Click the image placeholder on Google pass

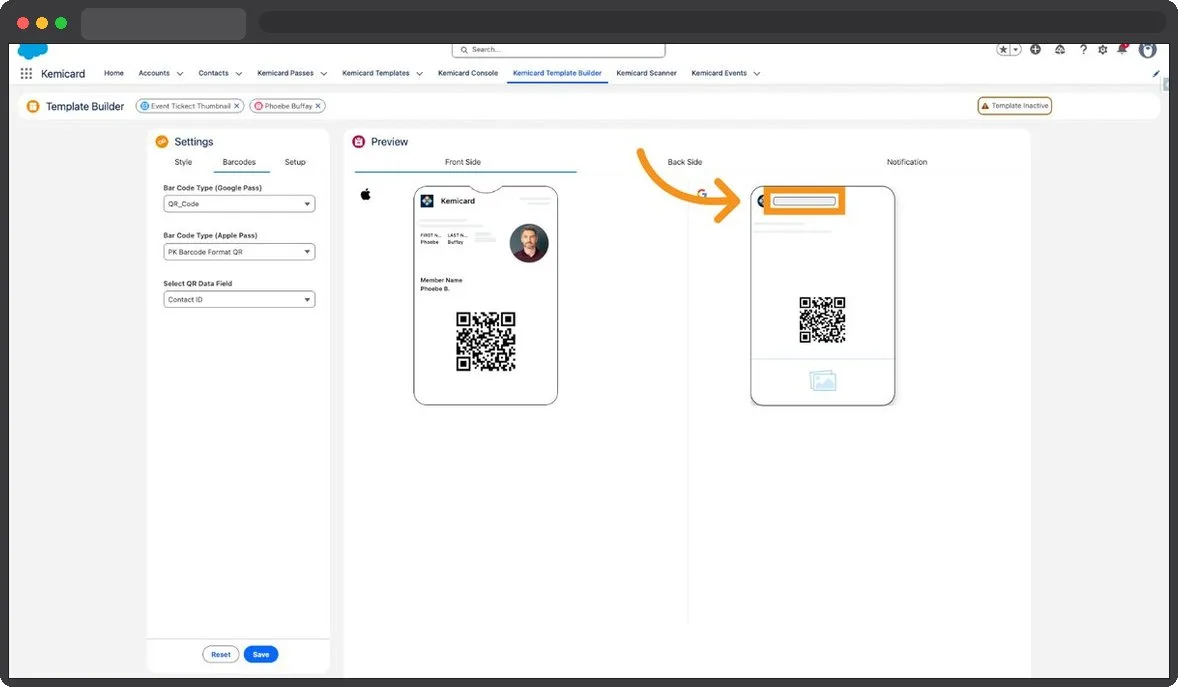pyautogui.click(x=823, y=381)
